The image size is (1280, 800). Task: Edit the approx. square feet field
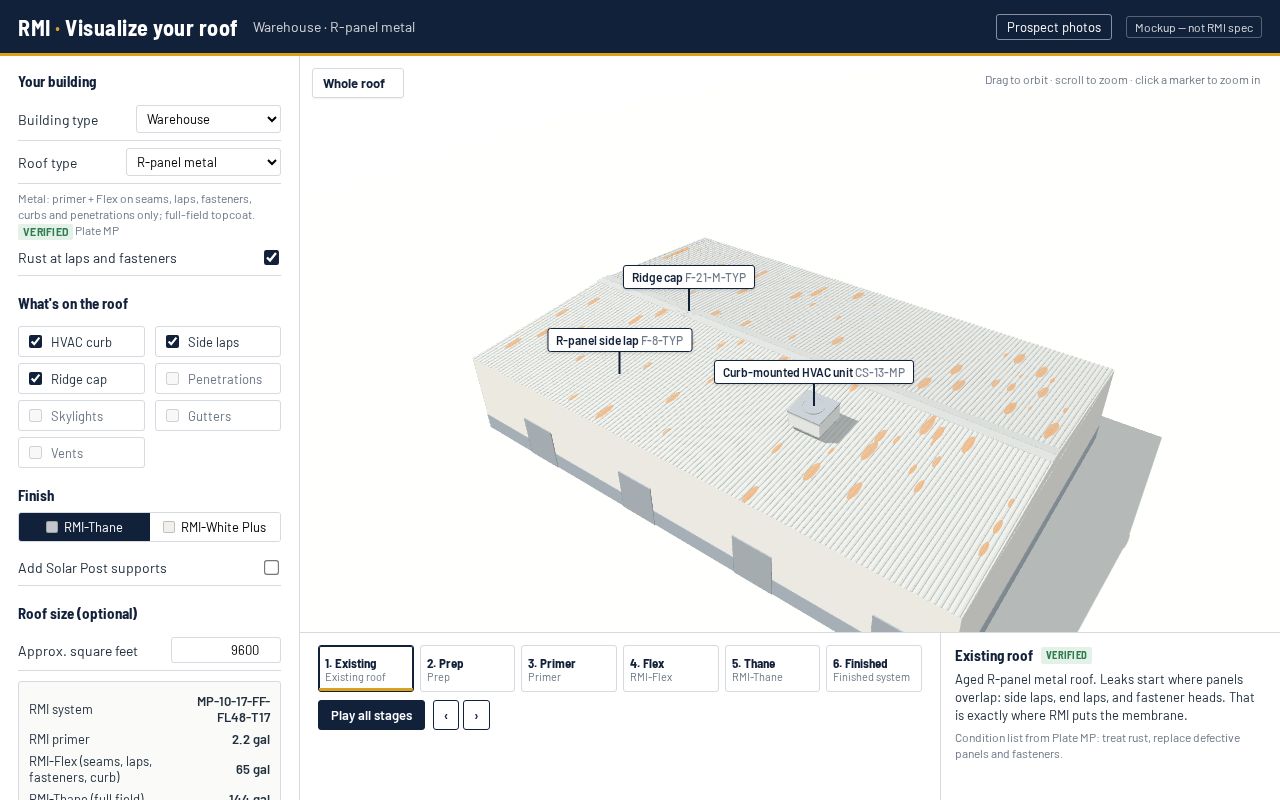point(226,650)
